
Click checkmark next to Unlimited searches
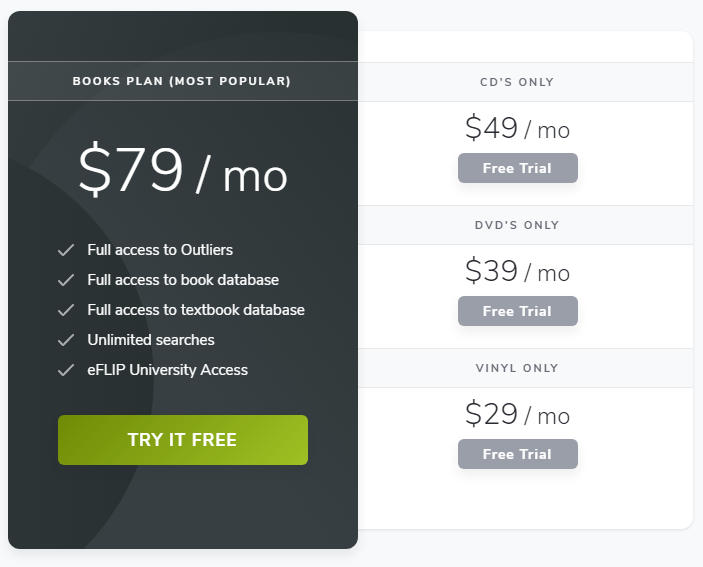[x=66, y=340]
